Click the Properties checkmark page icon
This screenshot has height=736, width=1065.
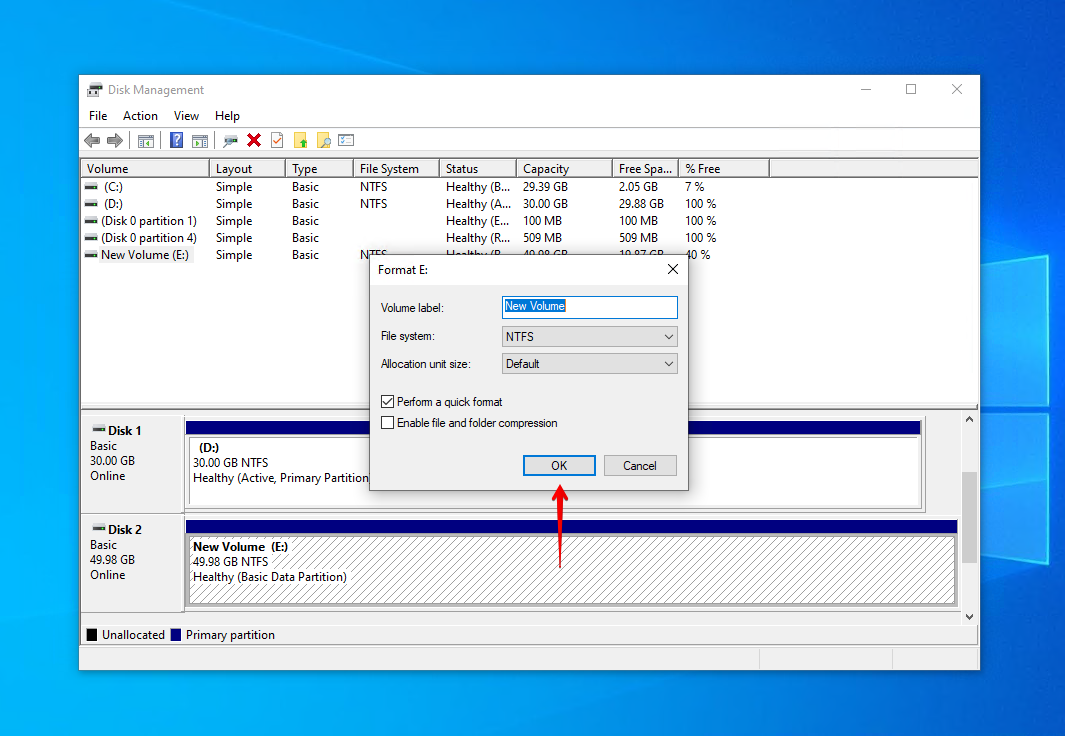[277, 141]
